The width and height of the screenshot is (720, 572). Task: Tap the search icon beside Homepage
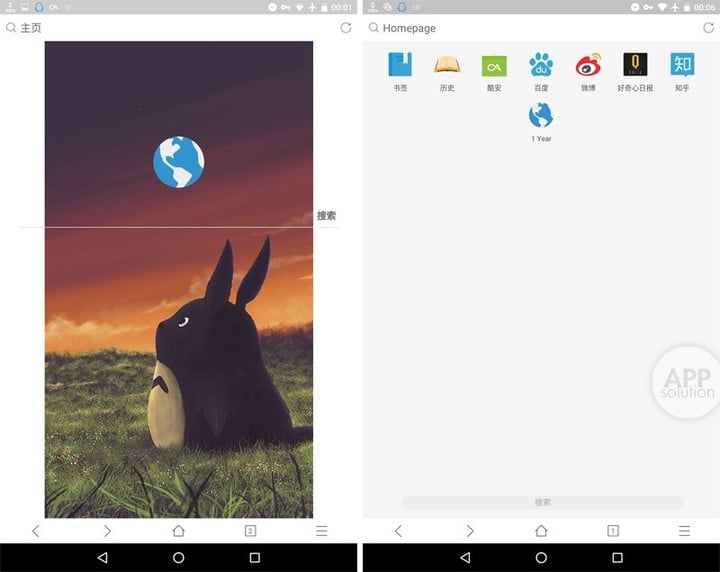374,28
